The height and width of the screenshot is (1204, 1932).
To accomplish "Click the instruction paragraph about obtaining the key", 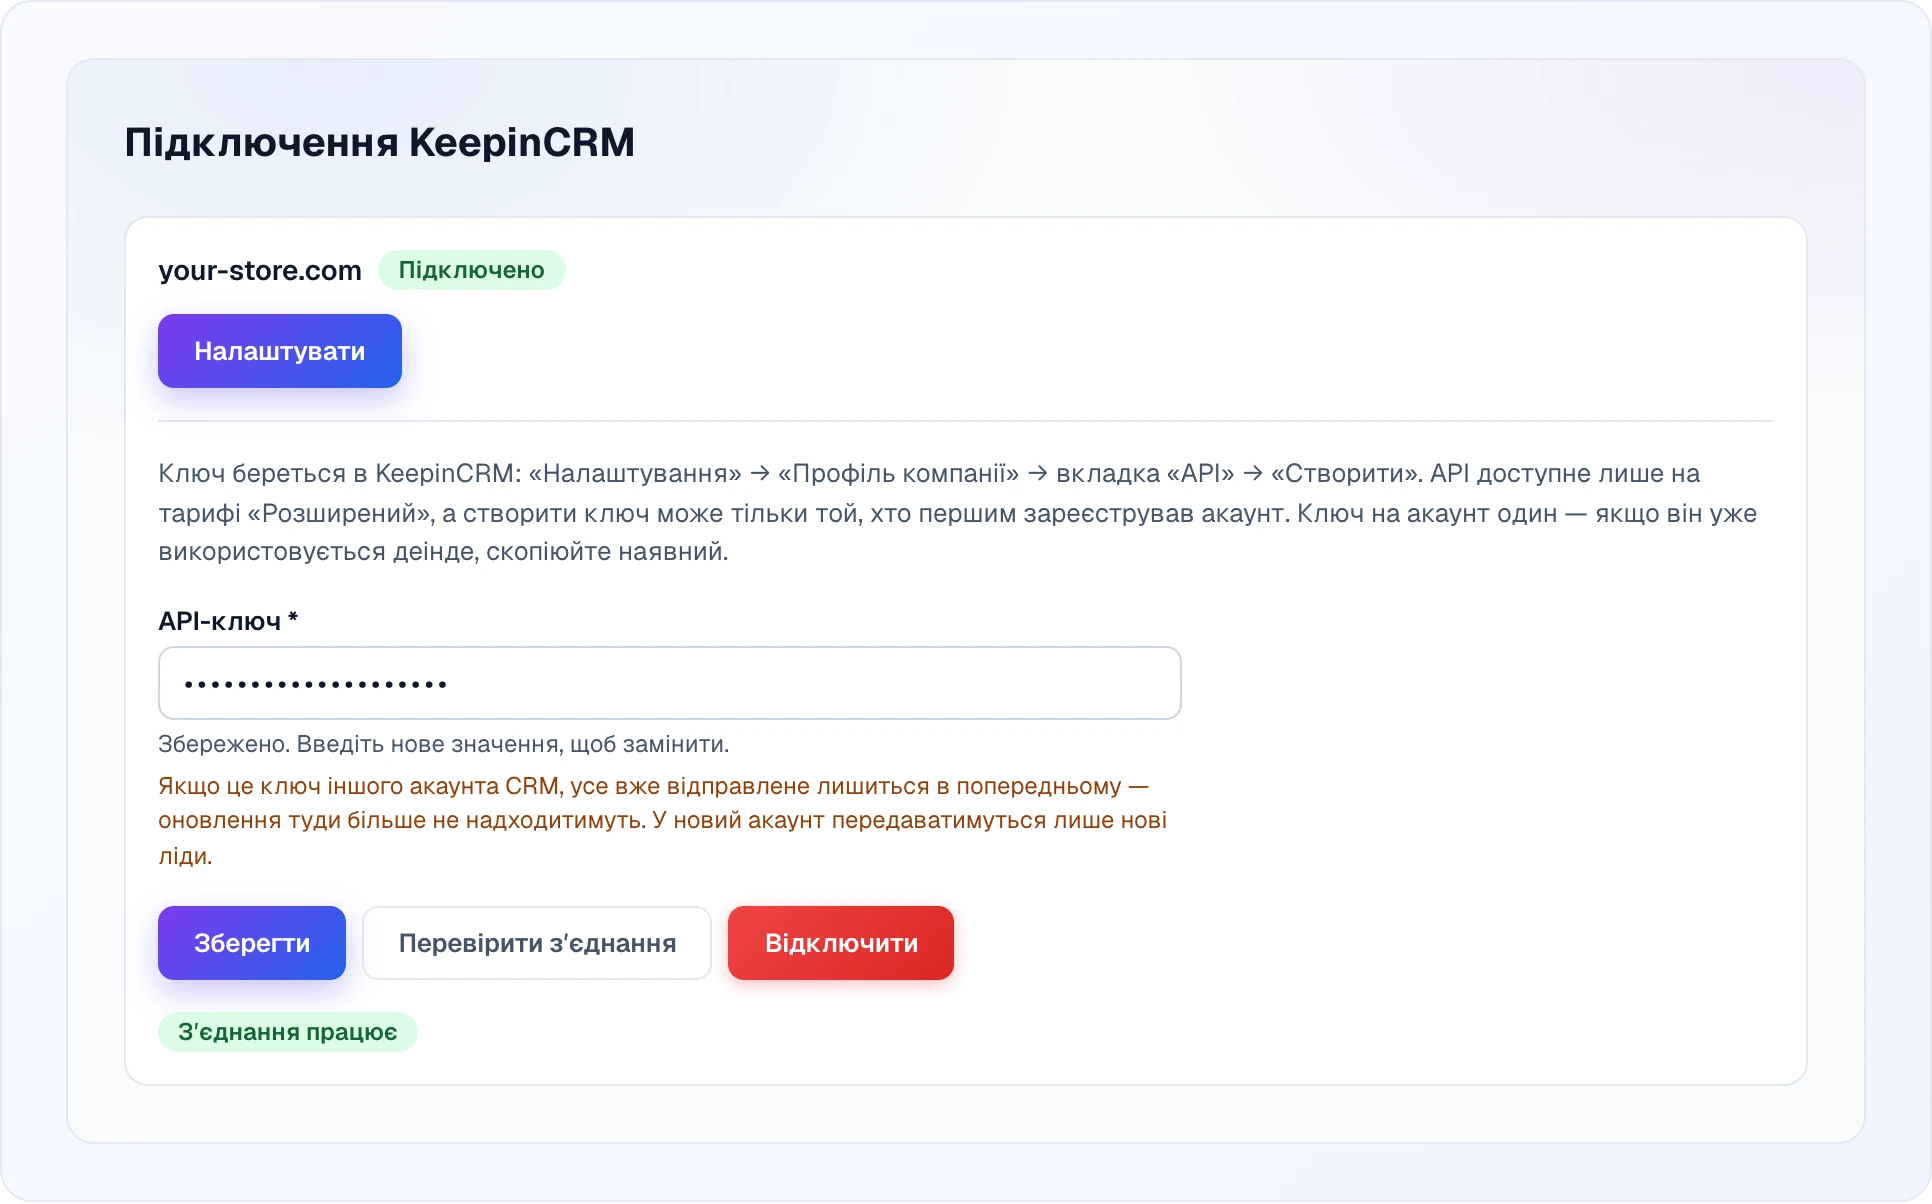I will 958,512.
